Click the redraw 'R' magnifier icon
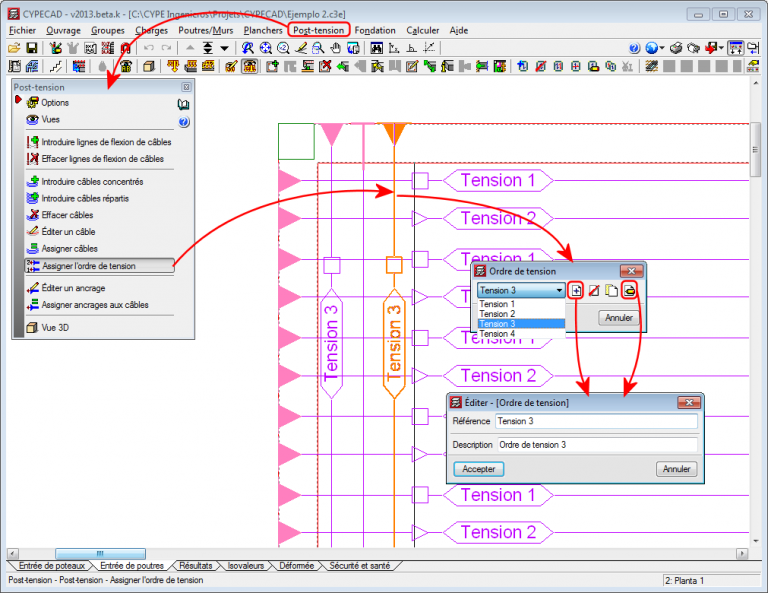Screen dimensions: 768x593 [248, 48]
